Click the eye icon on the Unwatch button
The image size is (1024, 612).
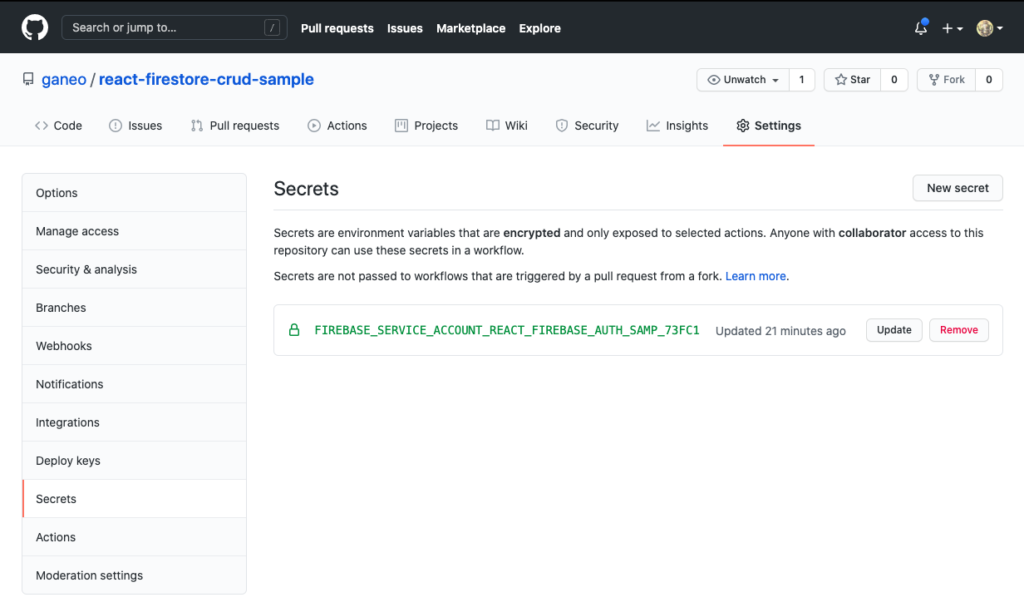point(713,79)
